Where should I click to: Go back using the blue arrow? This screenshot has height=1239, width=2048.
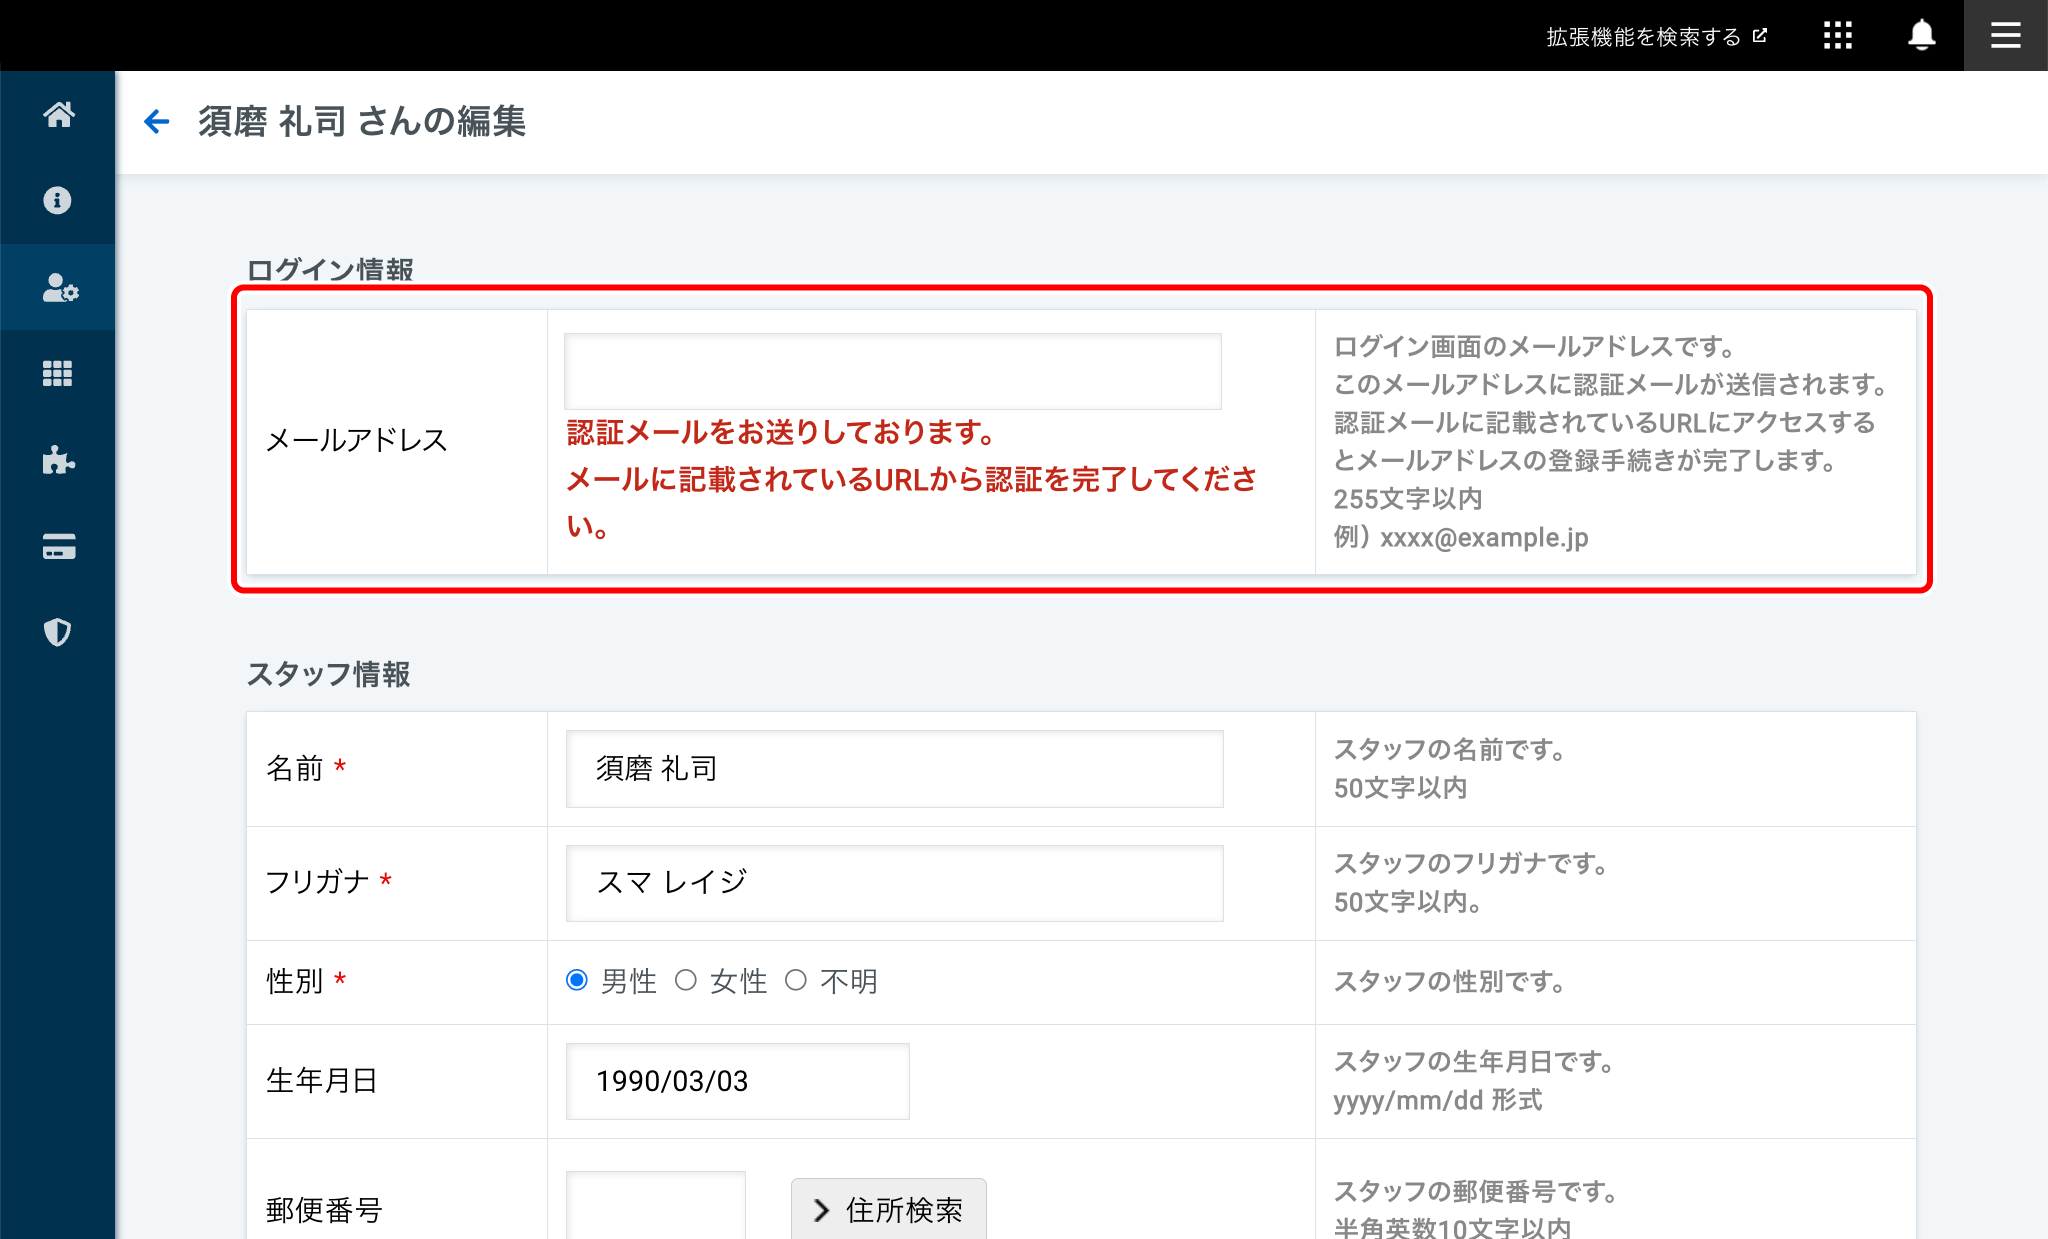click(157, 122)
